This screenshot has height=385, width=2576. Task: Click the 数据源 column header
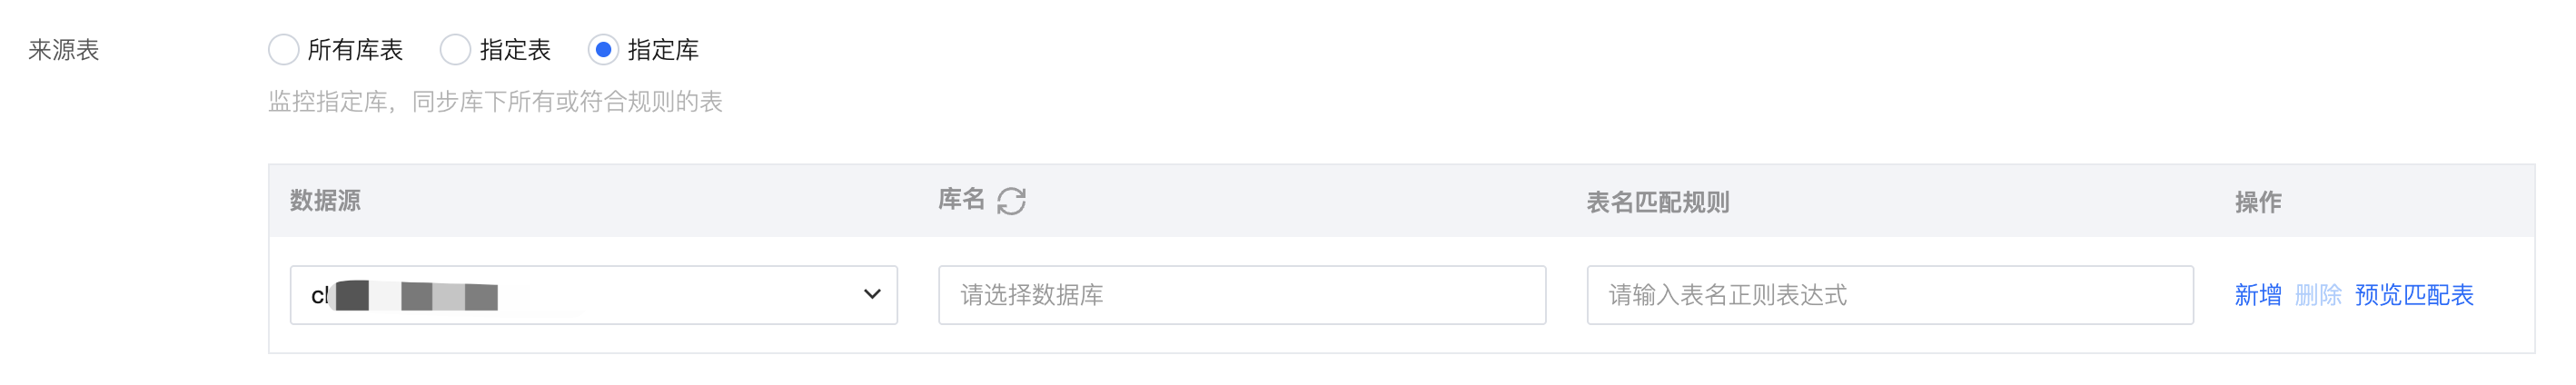point(325,201)
